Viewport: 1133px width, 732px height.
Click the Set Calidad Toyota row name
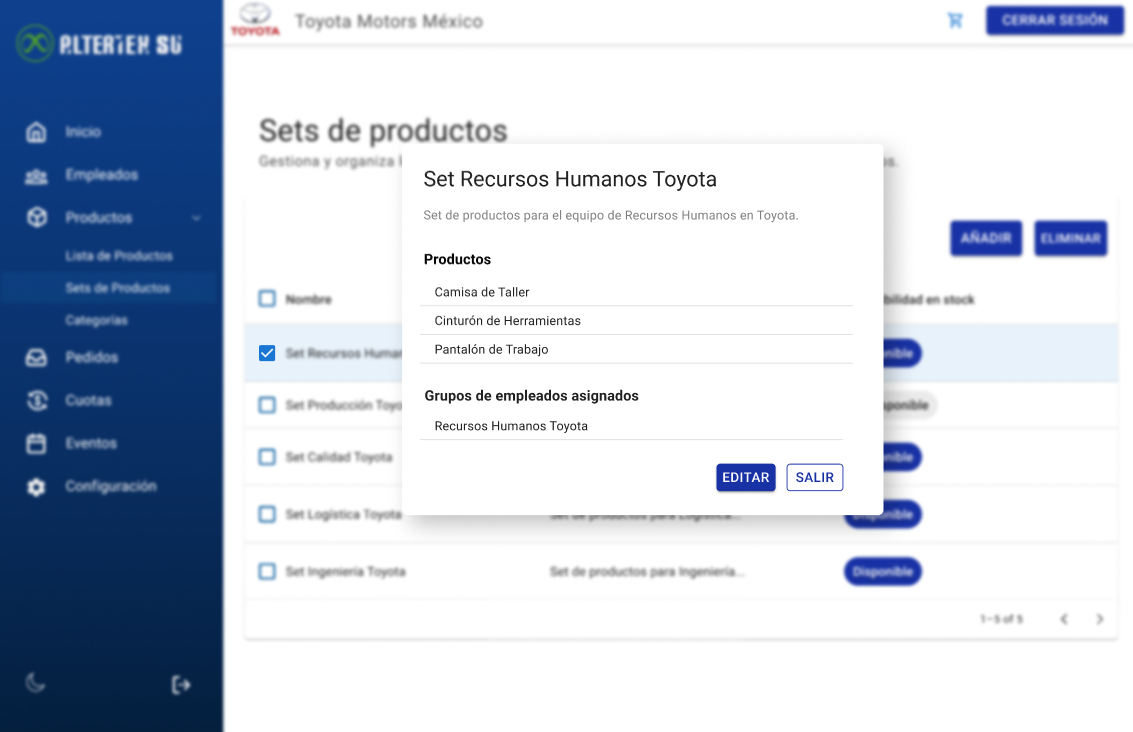(339, 457)
